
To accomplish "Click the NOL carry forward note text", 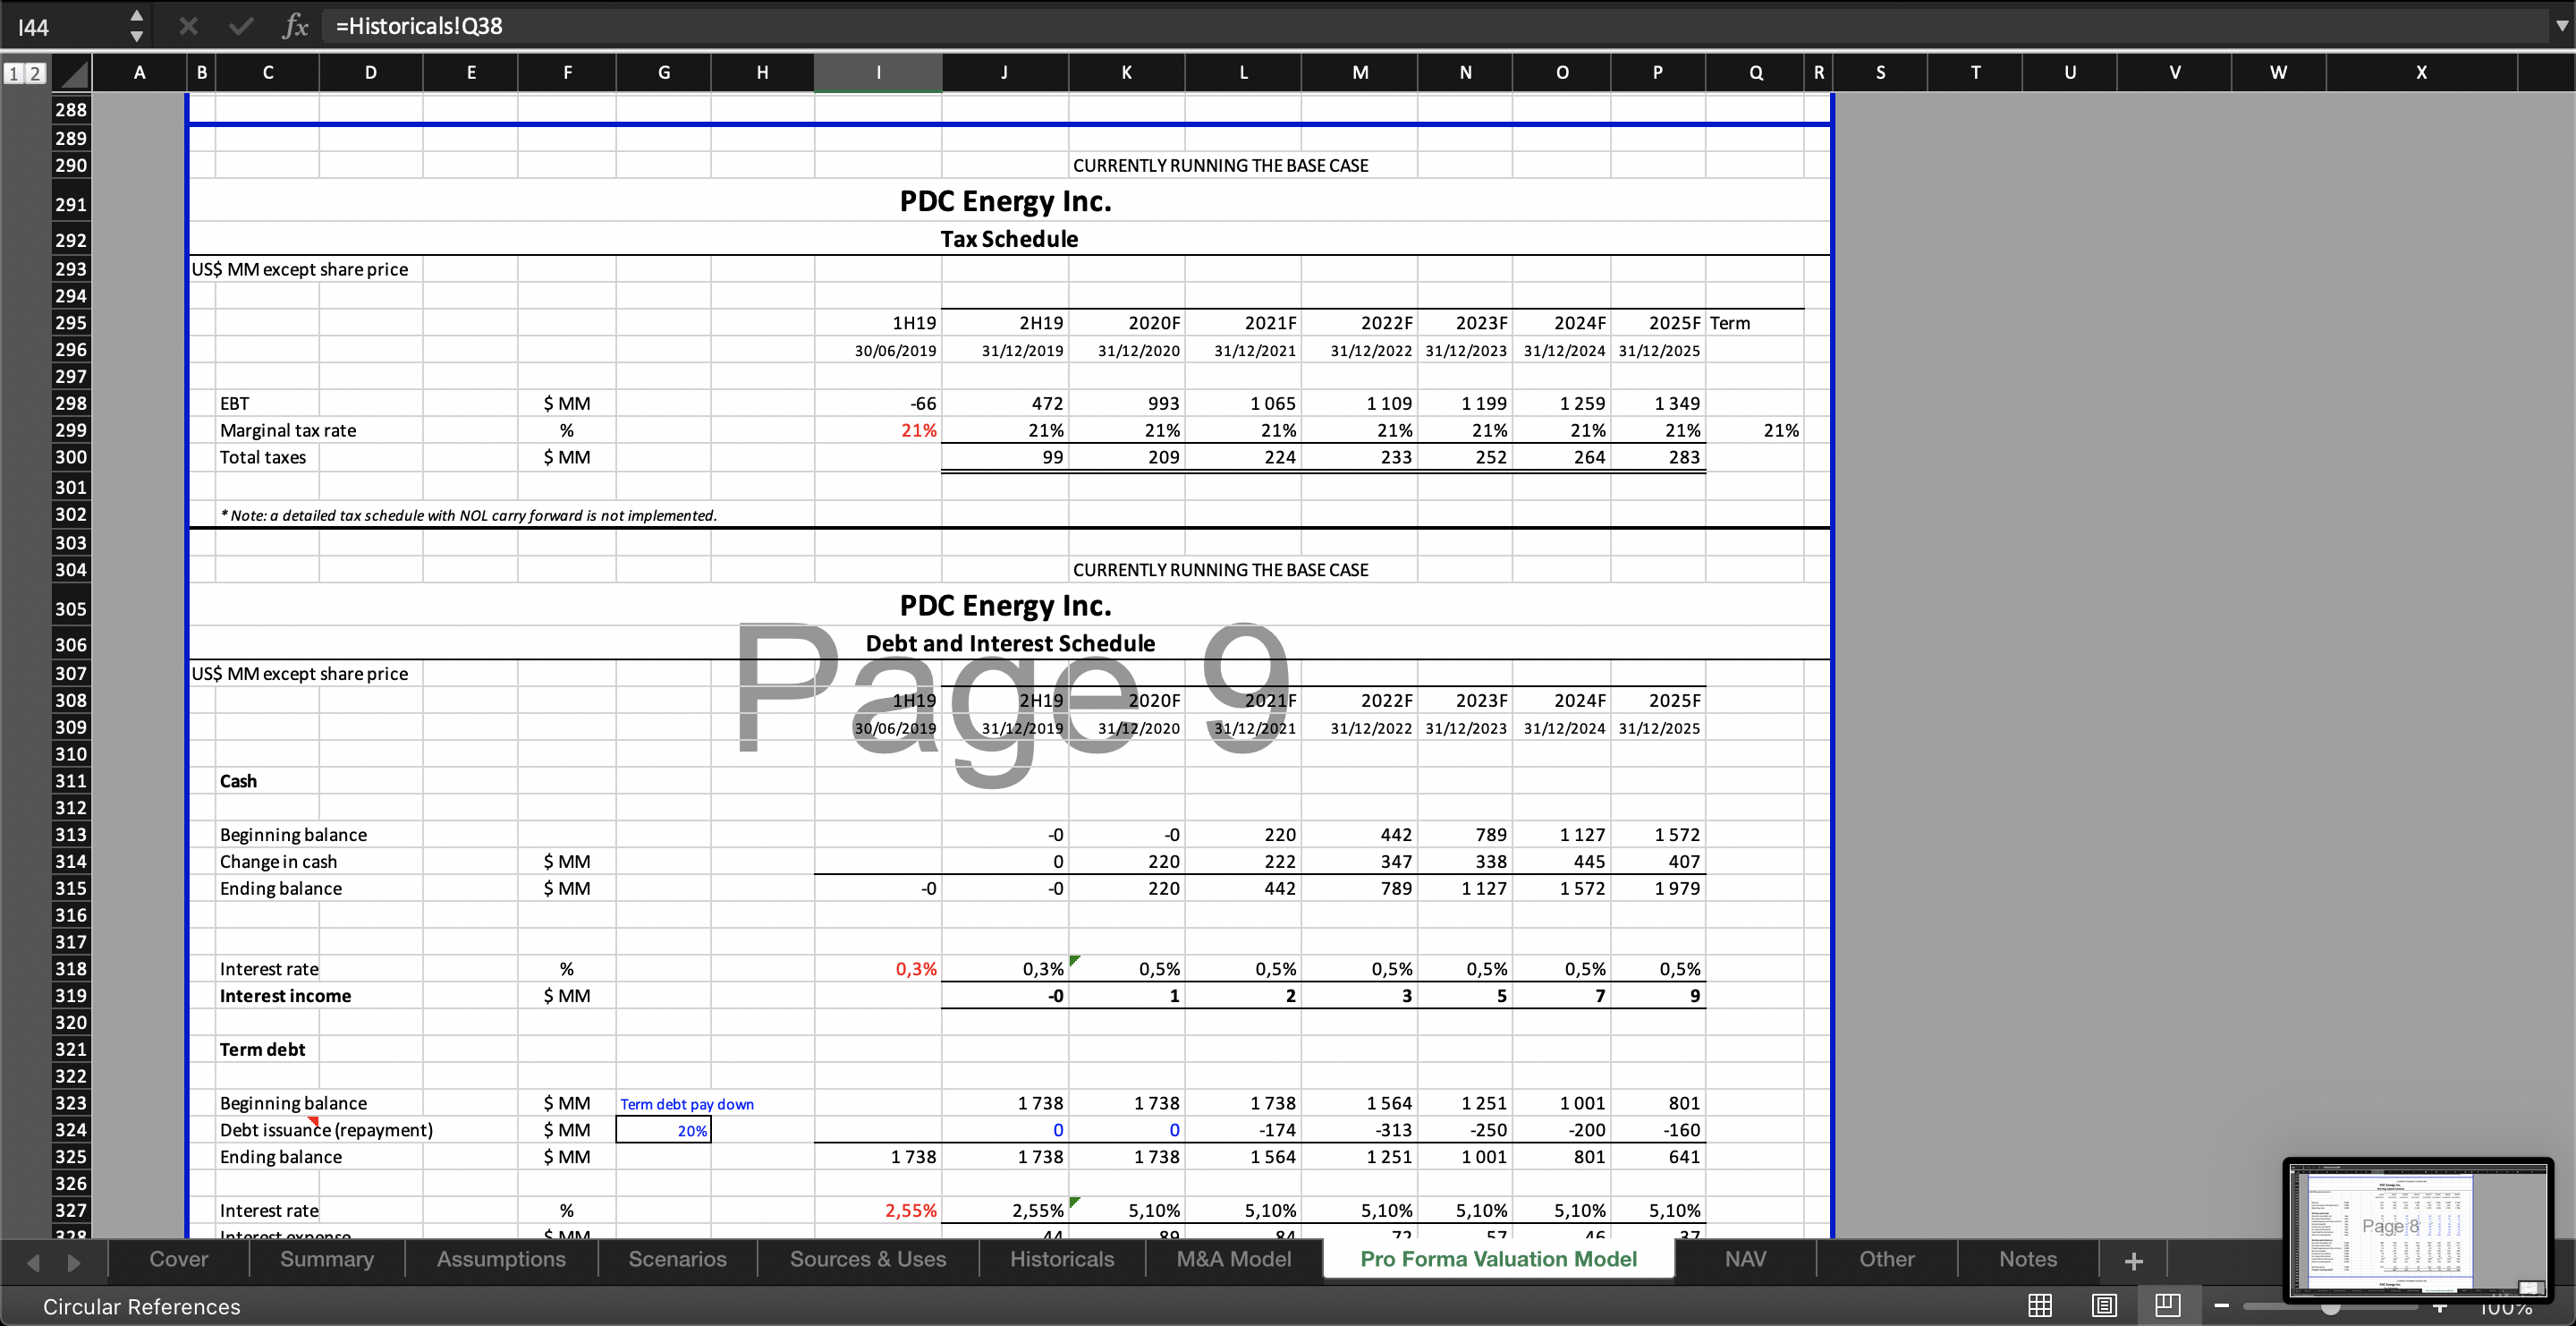I will (x=468, y=515).
